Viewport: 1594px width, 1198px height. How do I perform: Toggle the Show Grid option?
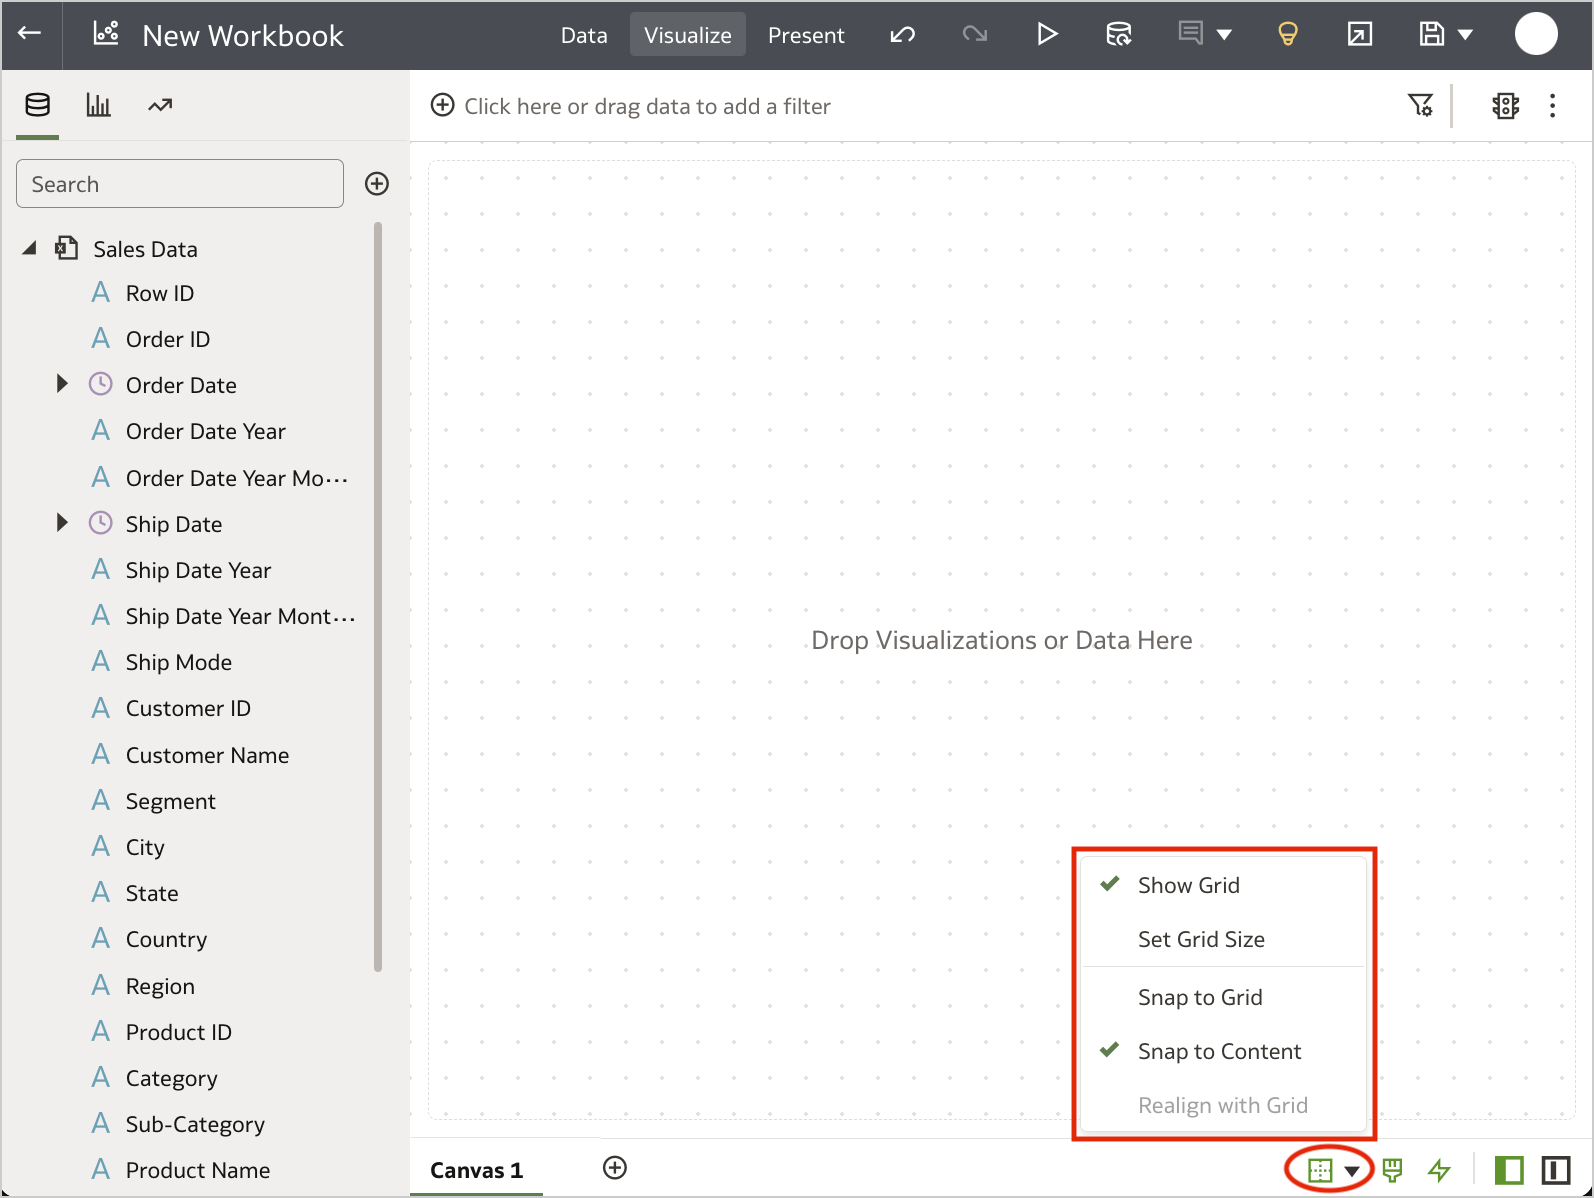pyautogui.click(x=1224, y=885)
